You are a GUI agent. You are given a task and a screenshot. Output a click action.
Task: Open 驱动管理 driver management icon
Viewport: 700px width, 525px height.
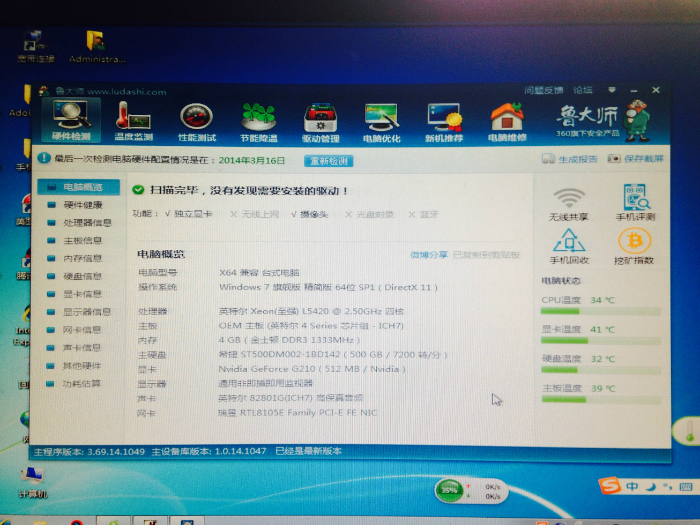(x=320, y=119)
